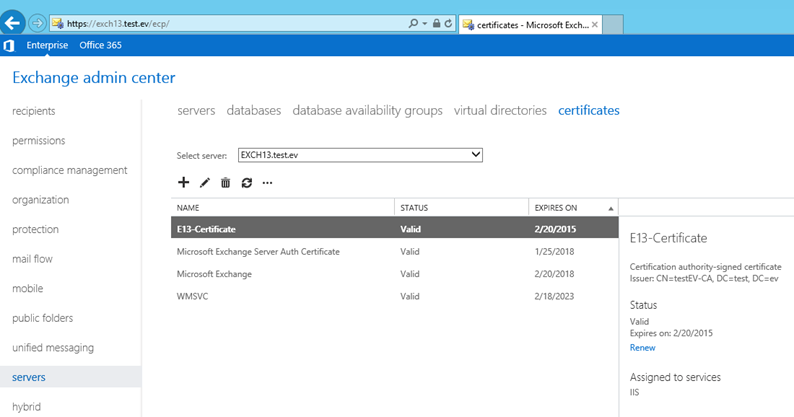Select the WMSVC certificate row
This screenshot has width=794, height=417.
[x=394, y=296]
